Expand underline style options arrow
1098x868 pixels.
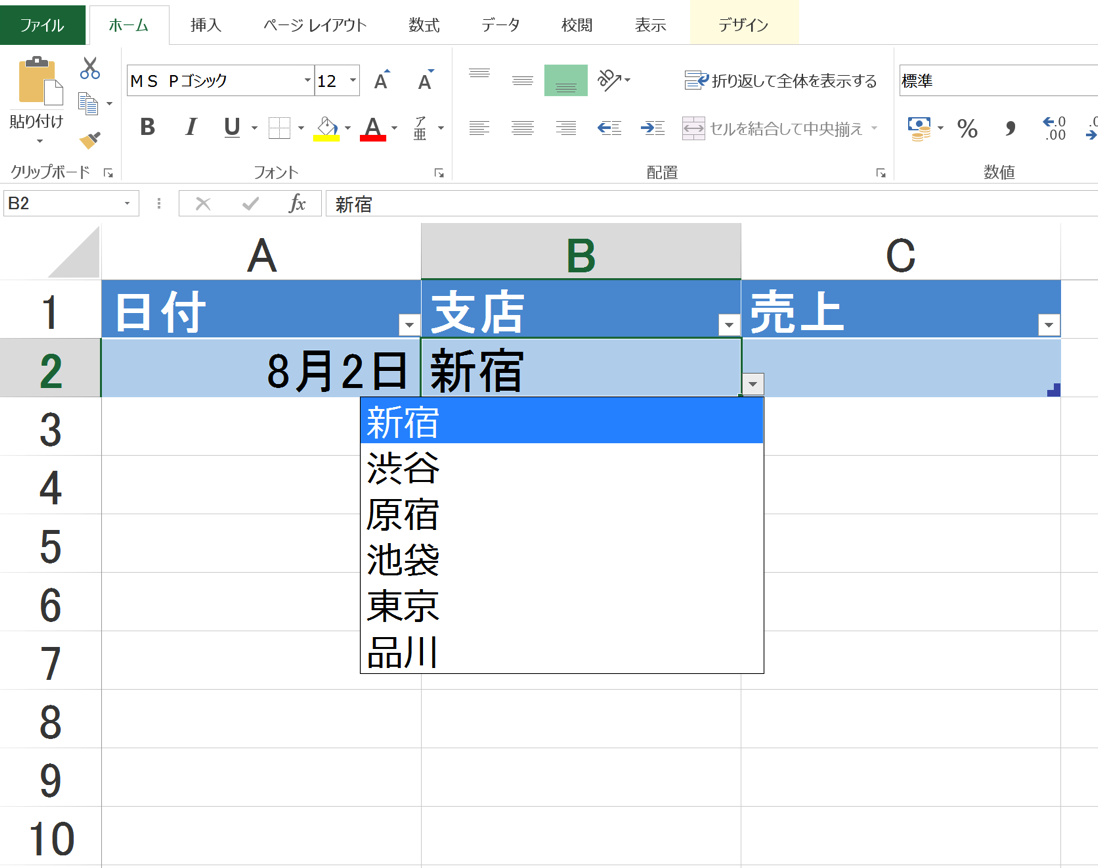254,128
